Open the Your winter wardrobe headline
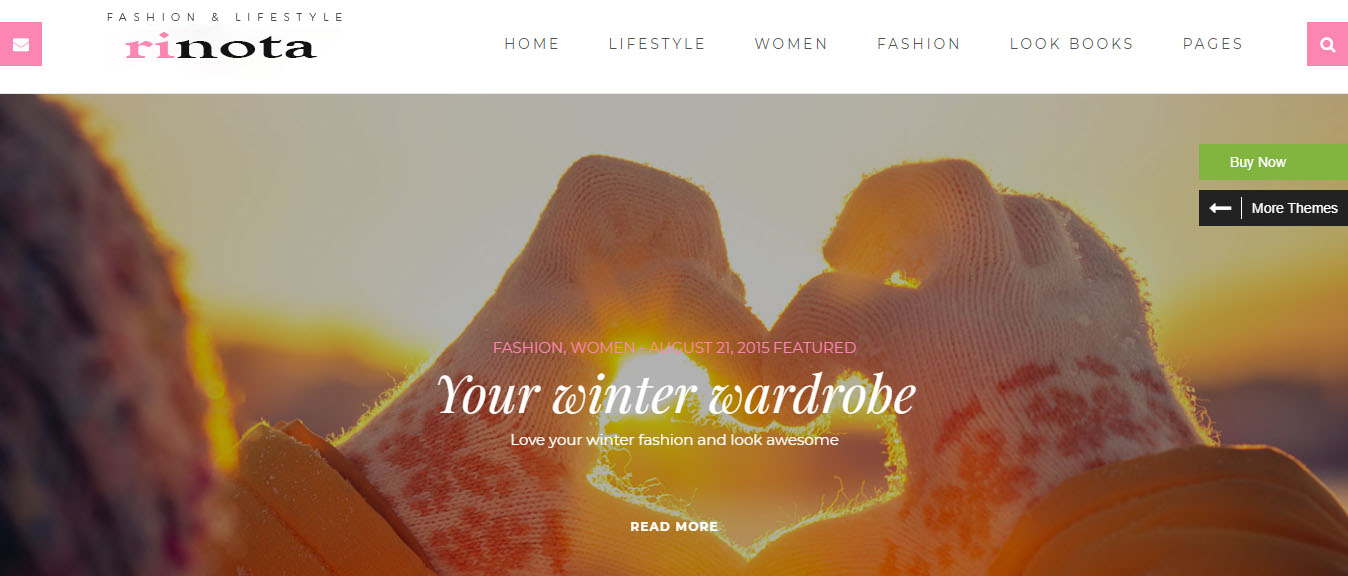 tap(676, 394)
